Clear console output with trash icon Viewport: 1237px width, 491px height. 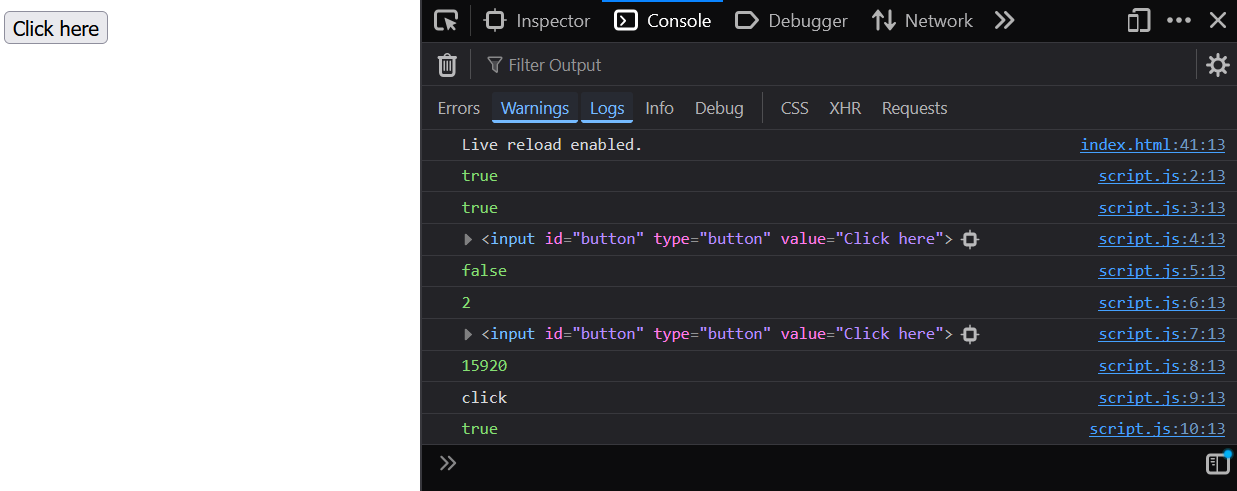pos(447,65)
